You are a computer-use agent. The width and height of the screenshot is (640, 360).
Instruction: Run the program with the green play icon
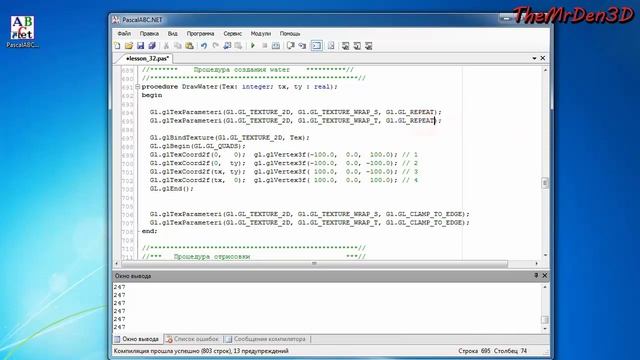pos(253,46)
